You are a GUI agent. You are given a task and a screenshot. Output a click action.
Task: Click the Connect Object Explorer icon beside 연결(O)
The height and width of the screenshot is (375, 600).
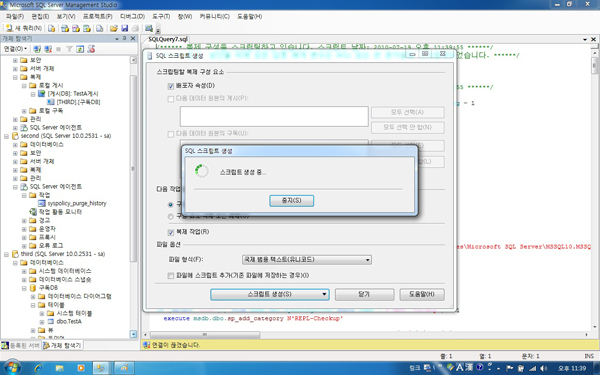tap(37, 49)
